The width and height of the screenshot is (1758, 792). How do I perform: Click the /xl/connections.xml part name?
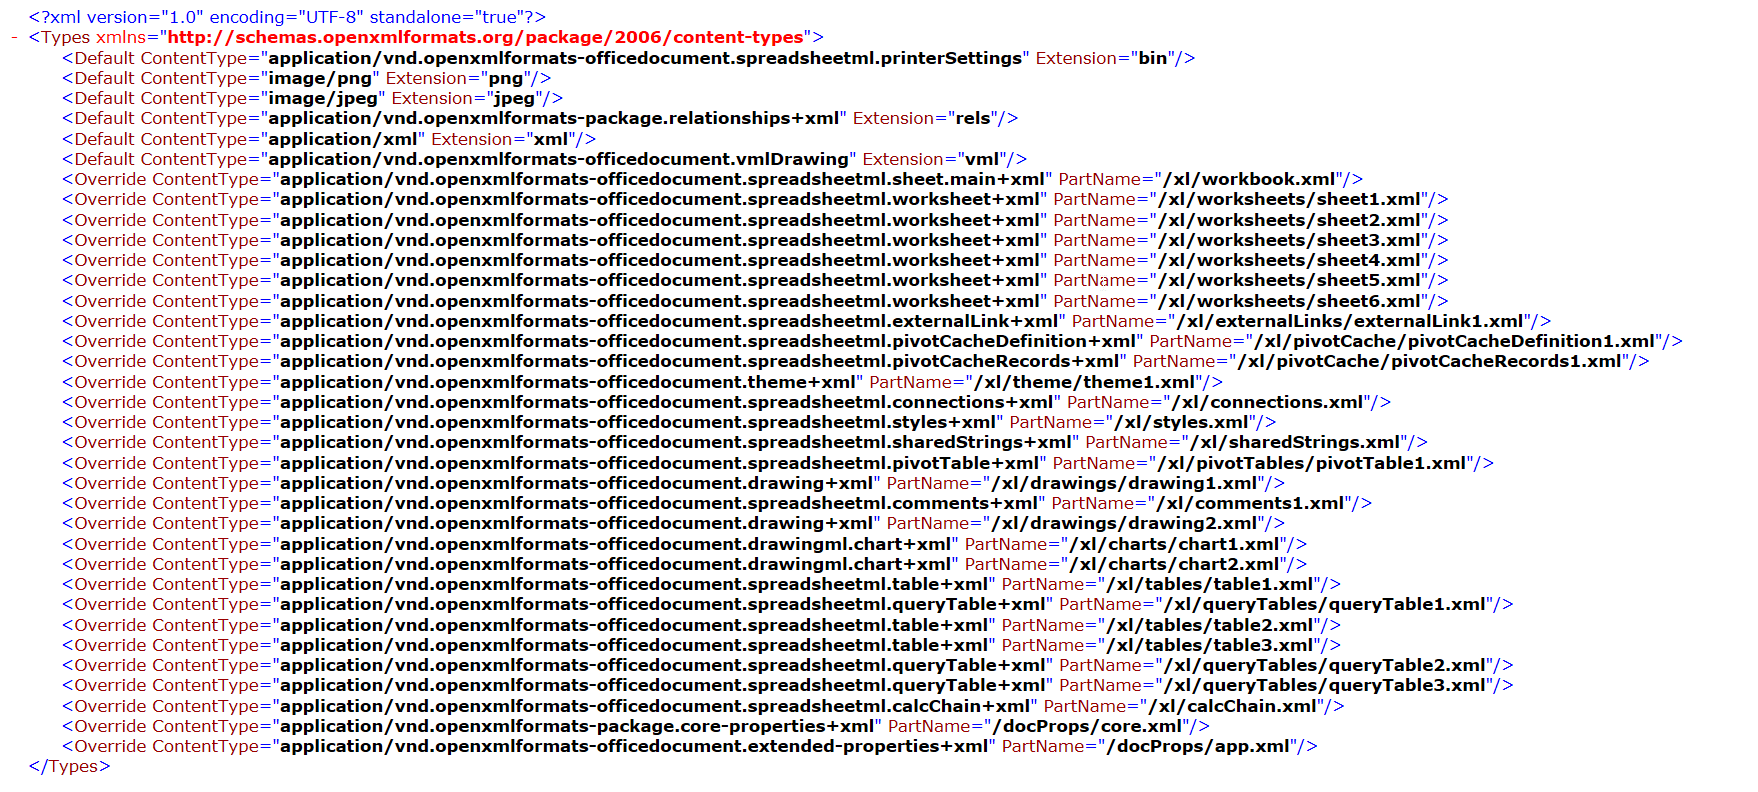(1268, 402)
